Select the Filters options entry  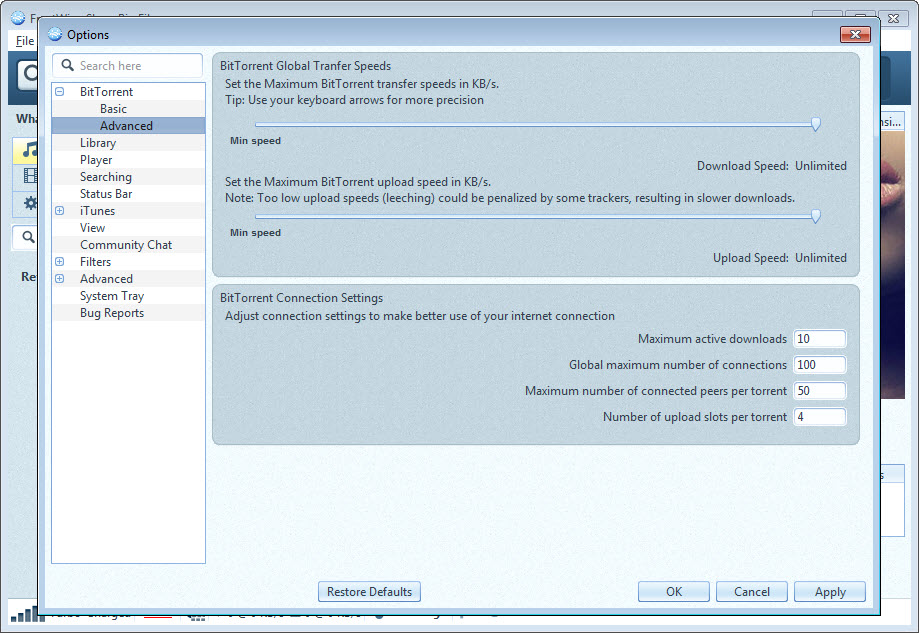click(96, 262)
